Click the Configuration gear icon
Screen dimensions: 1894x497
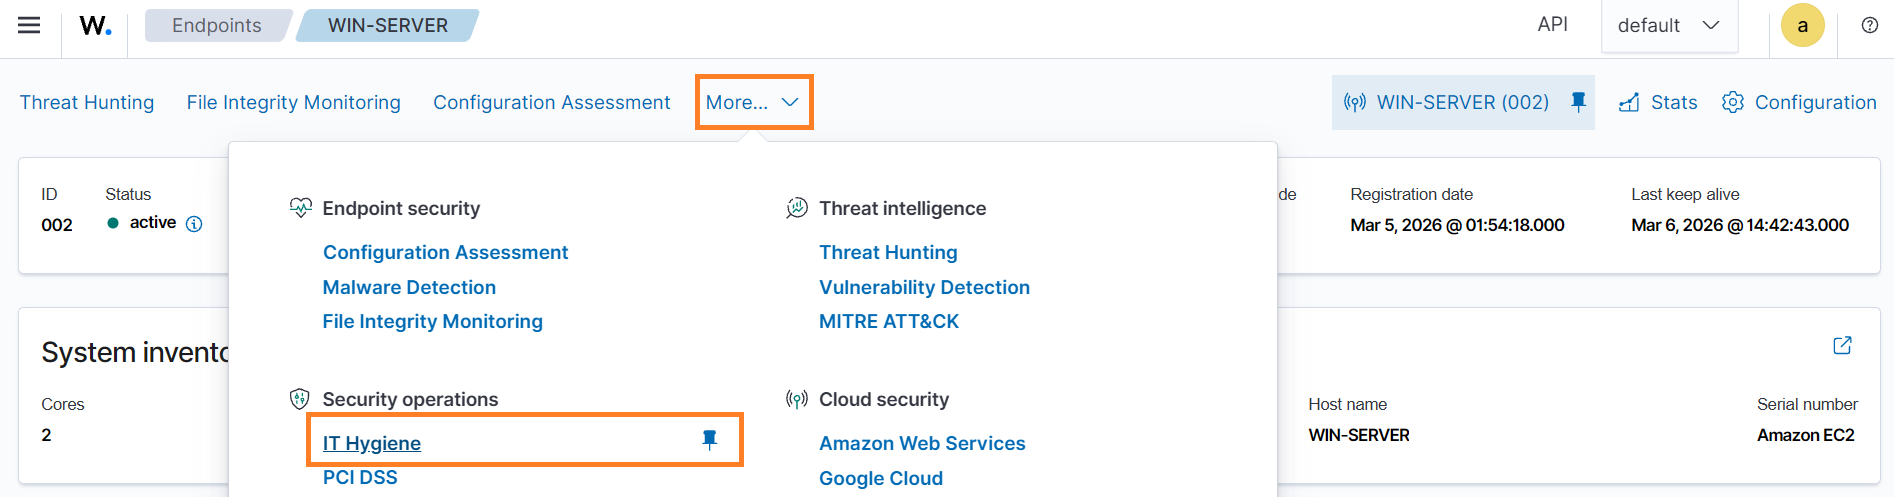click(1733, 102)
